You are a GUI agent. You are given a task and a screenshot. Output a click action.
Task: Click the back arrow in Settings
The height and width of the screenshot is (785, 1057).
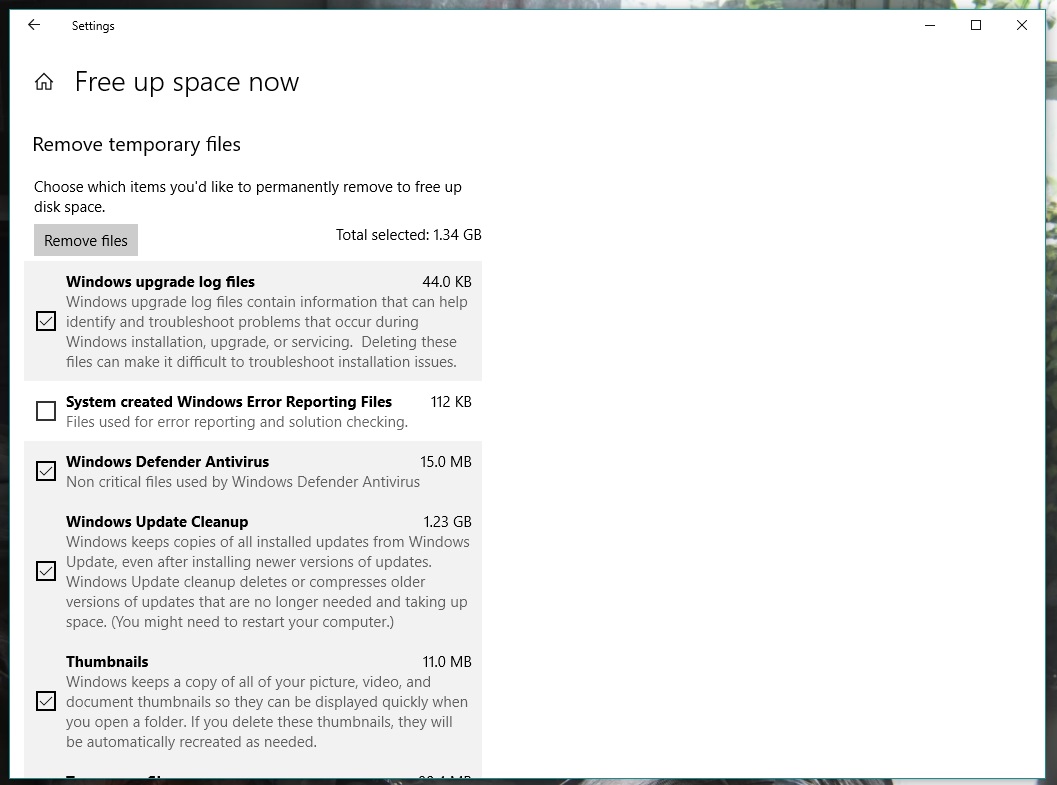pos(34,26)
